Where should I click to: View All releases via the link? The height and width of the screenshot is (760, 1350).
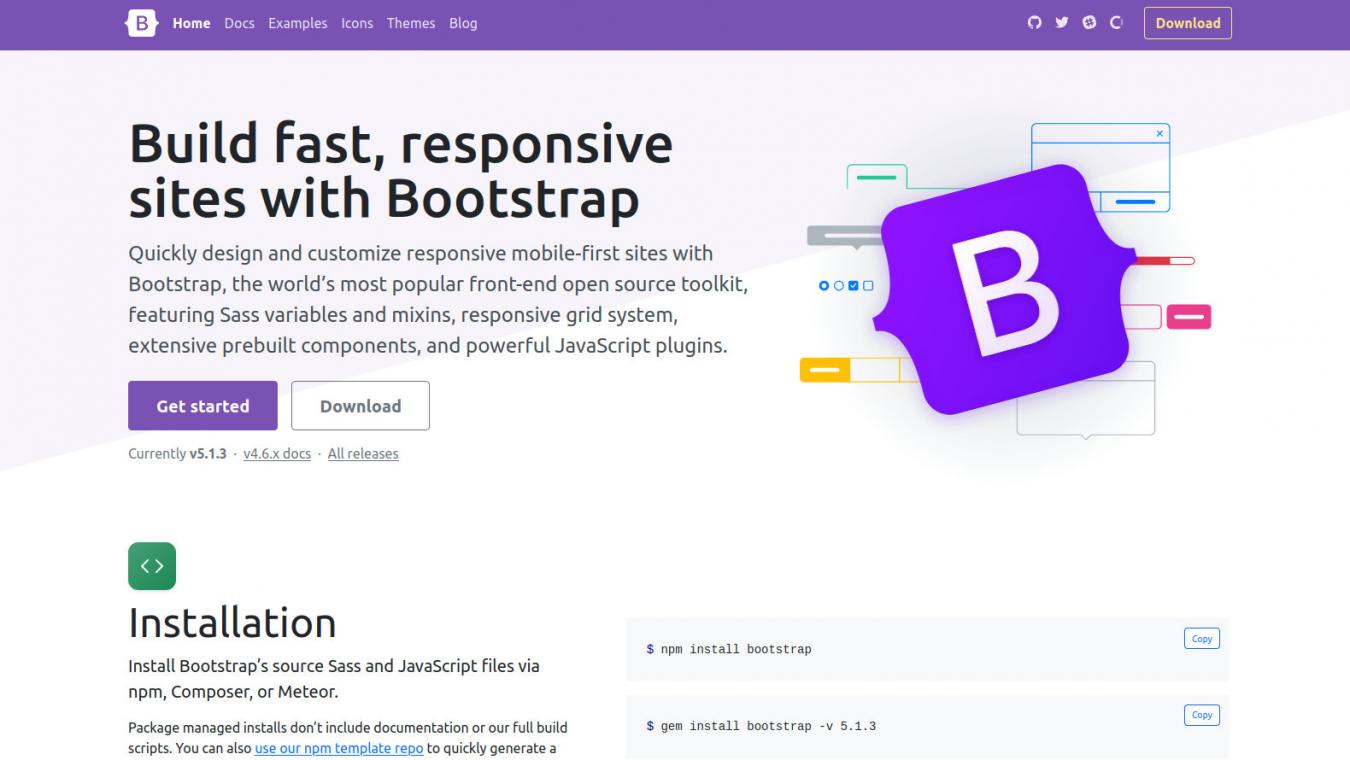[x=361, y=453]
